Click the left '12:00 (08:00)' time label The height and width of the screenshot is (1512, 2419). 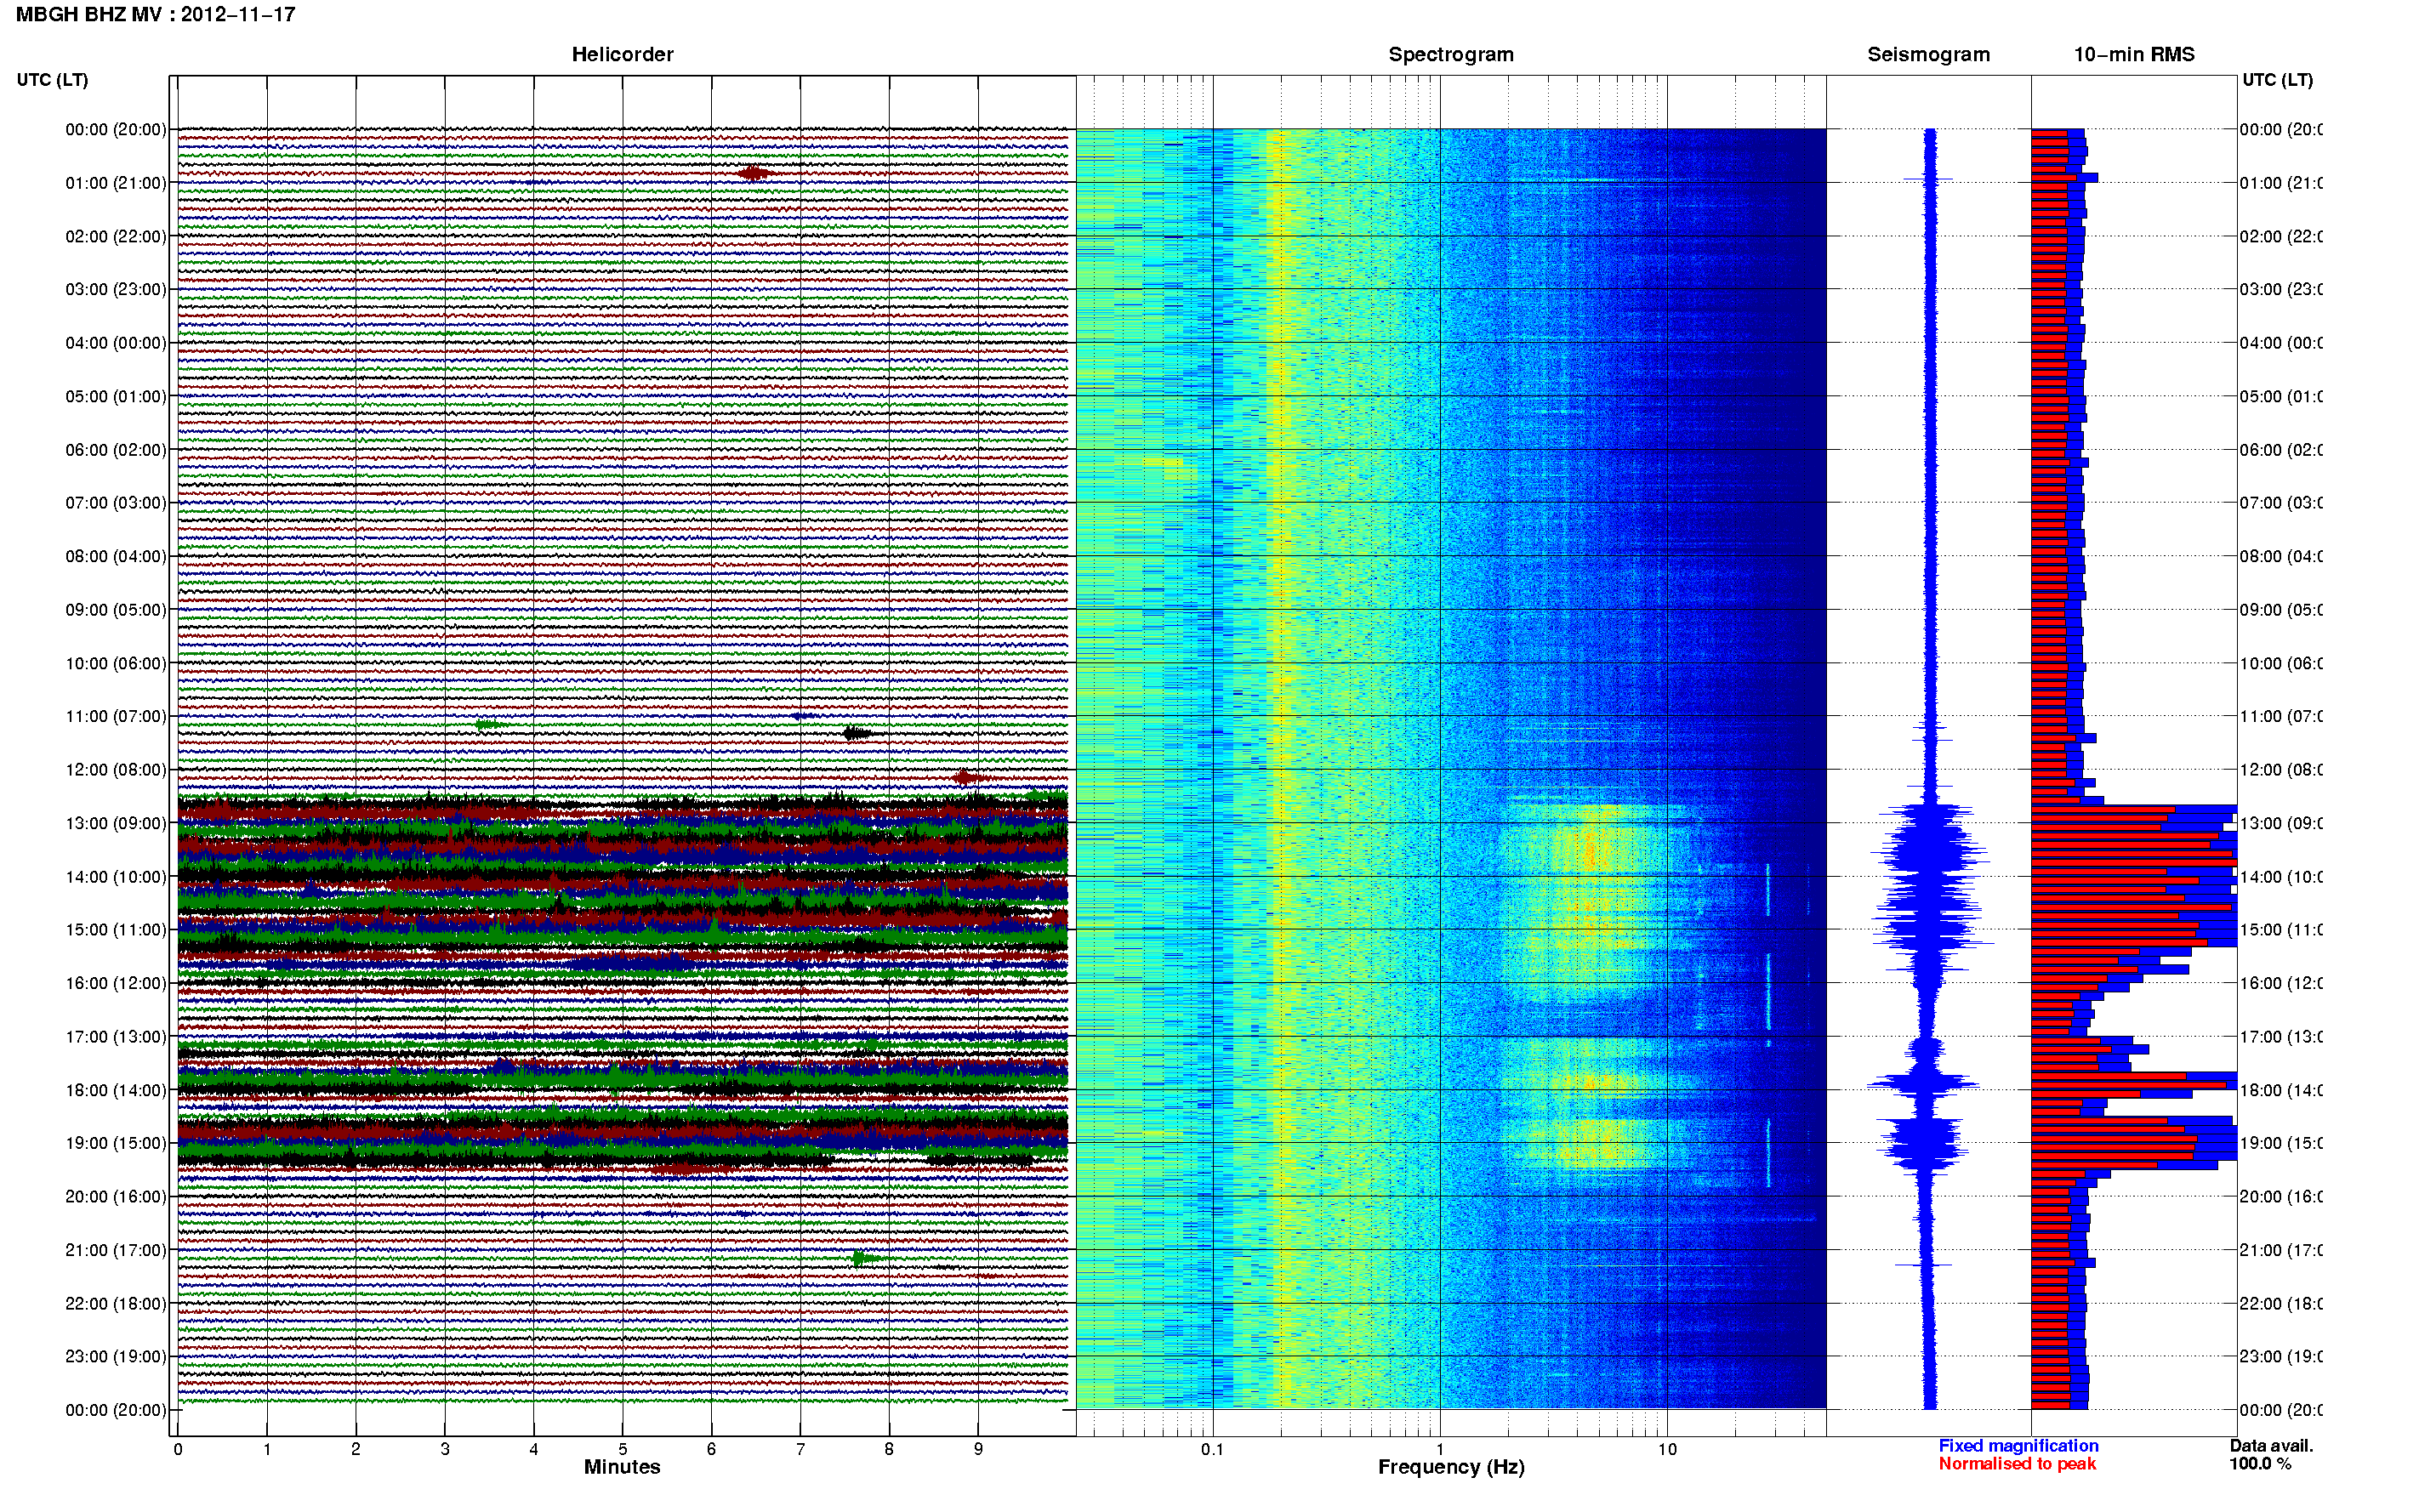point(116,770)
